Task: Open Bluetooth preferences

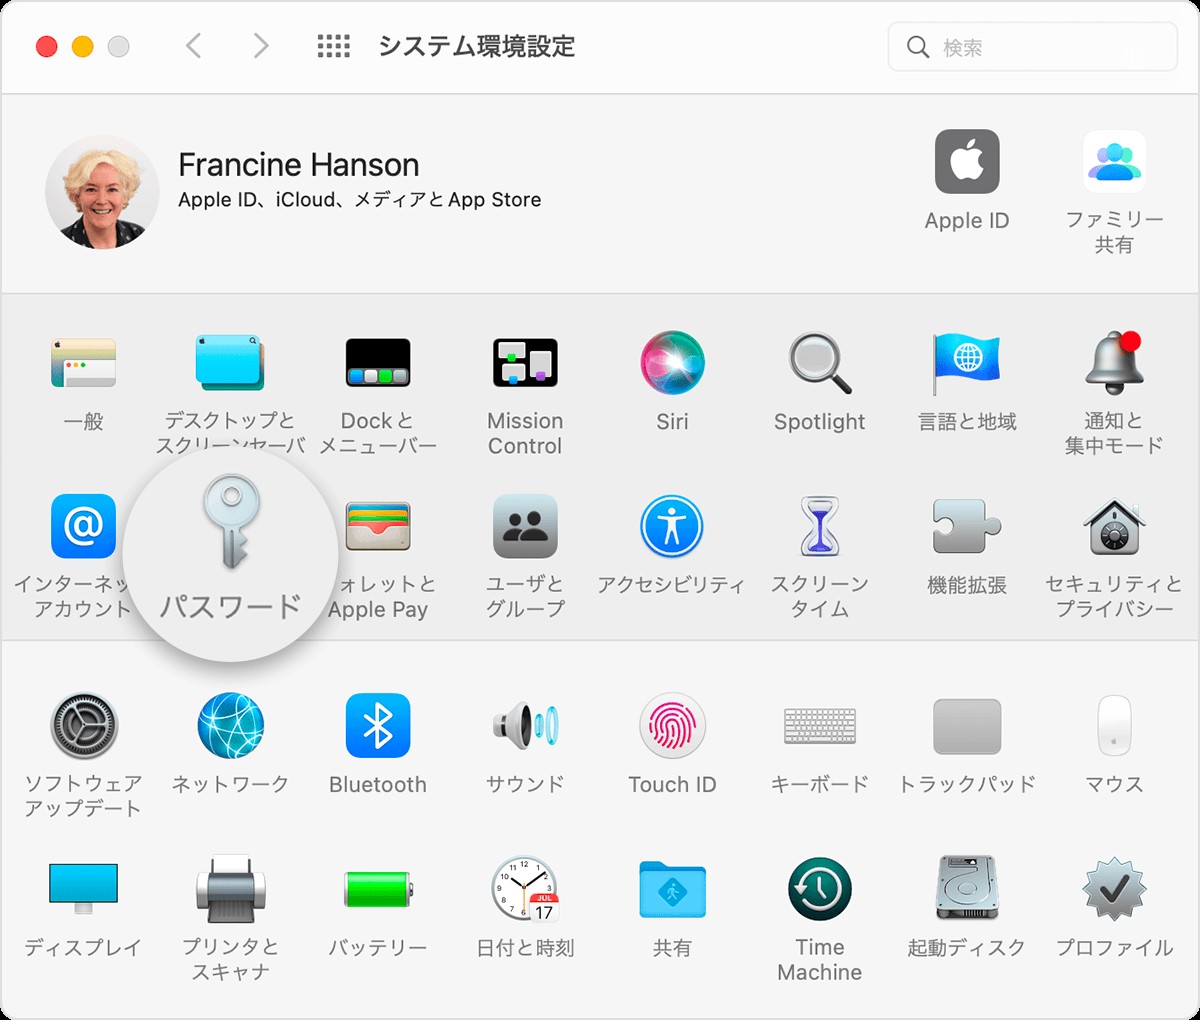Action: point(378,726)
